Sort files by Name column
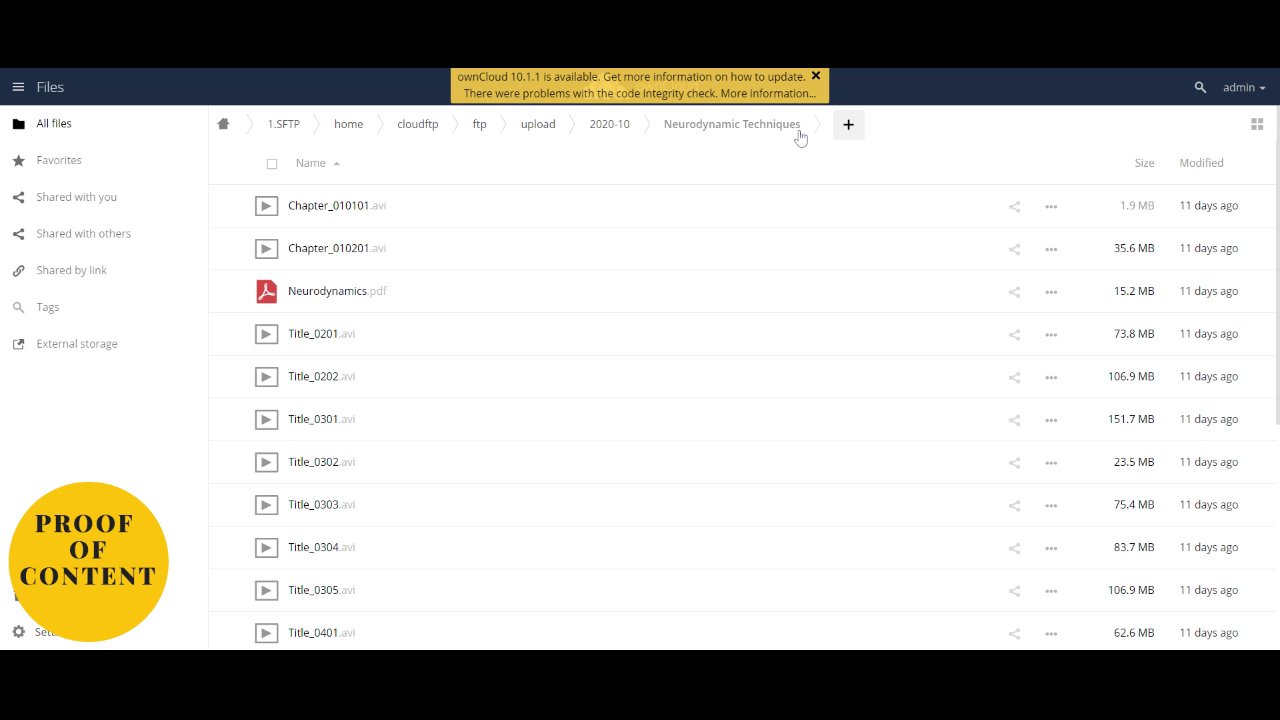The width and height of the screenshot is (1280, 720). tap(311, 163)
